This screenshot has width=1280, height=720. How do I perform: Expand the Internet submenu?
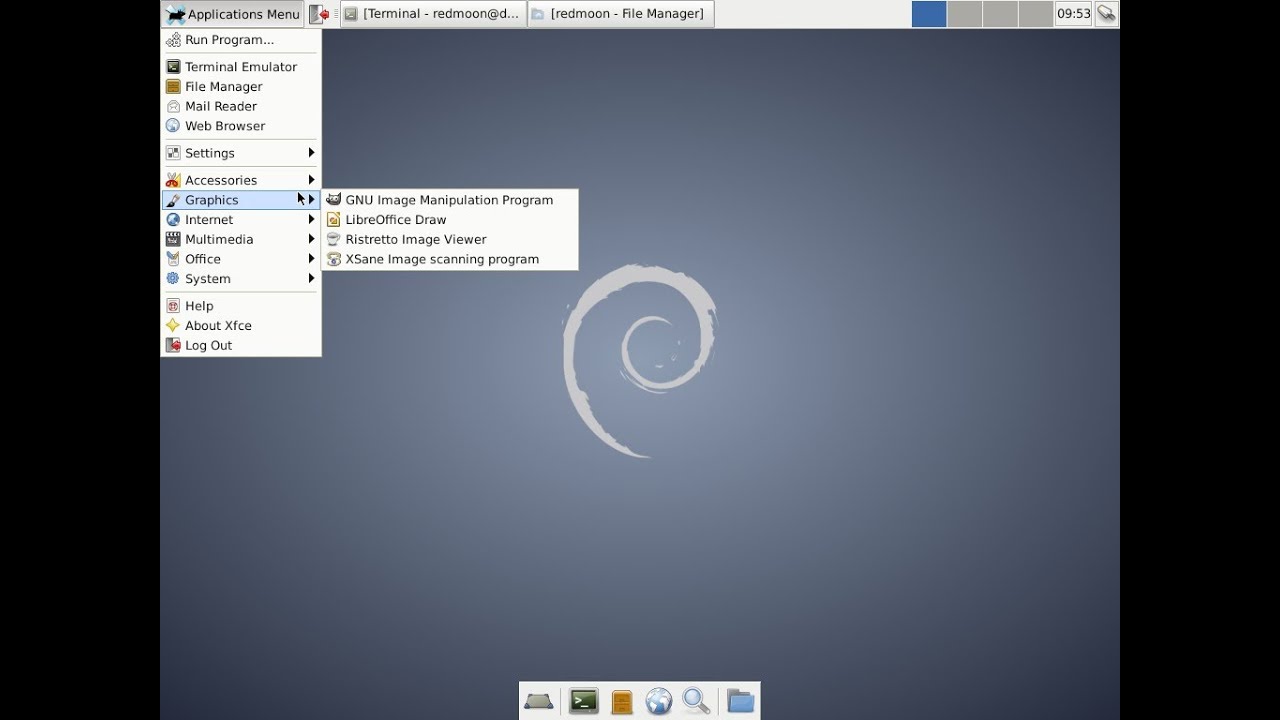click(x=240, y=220)
